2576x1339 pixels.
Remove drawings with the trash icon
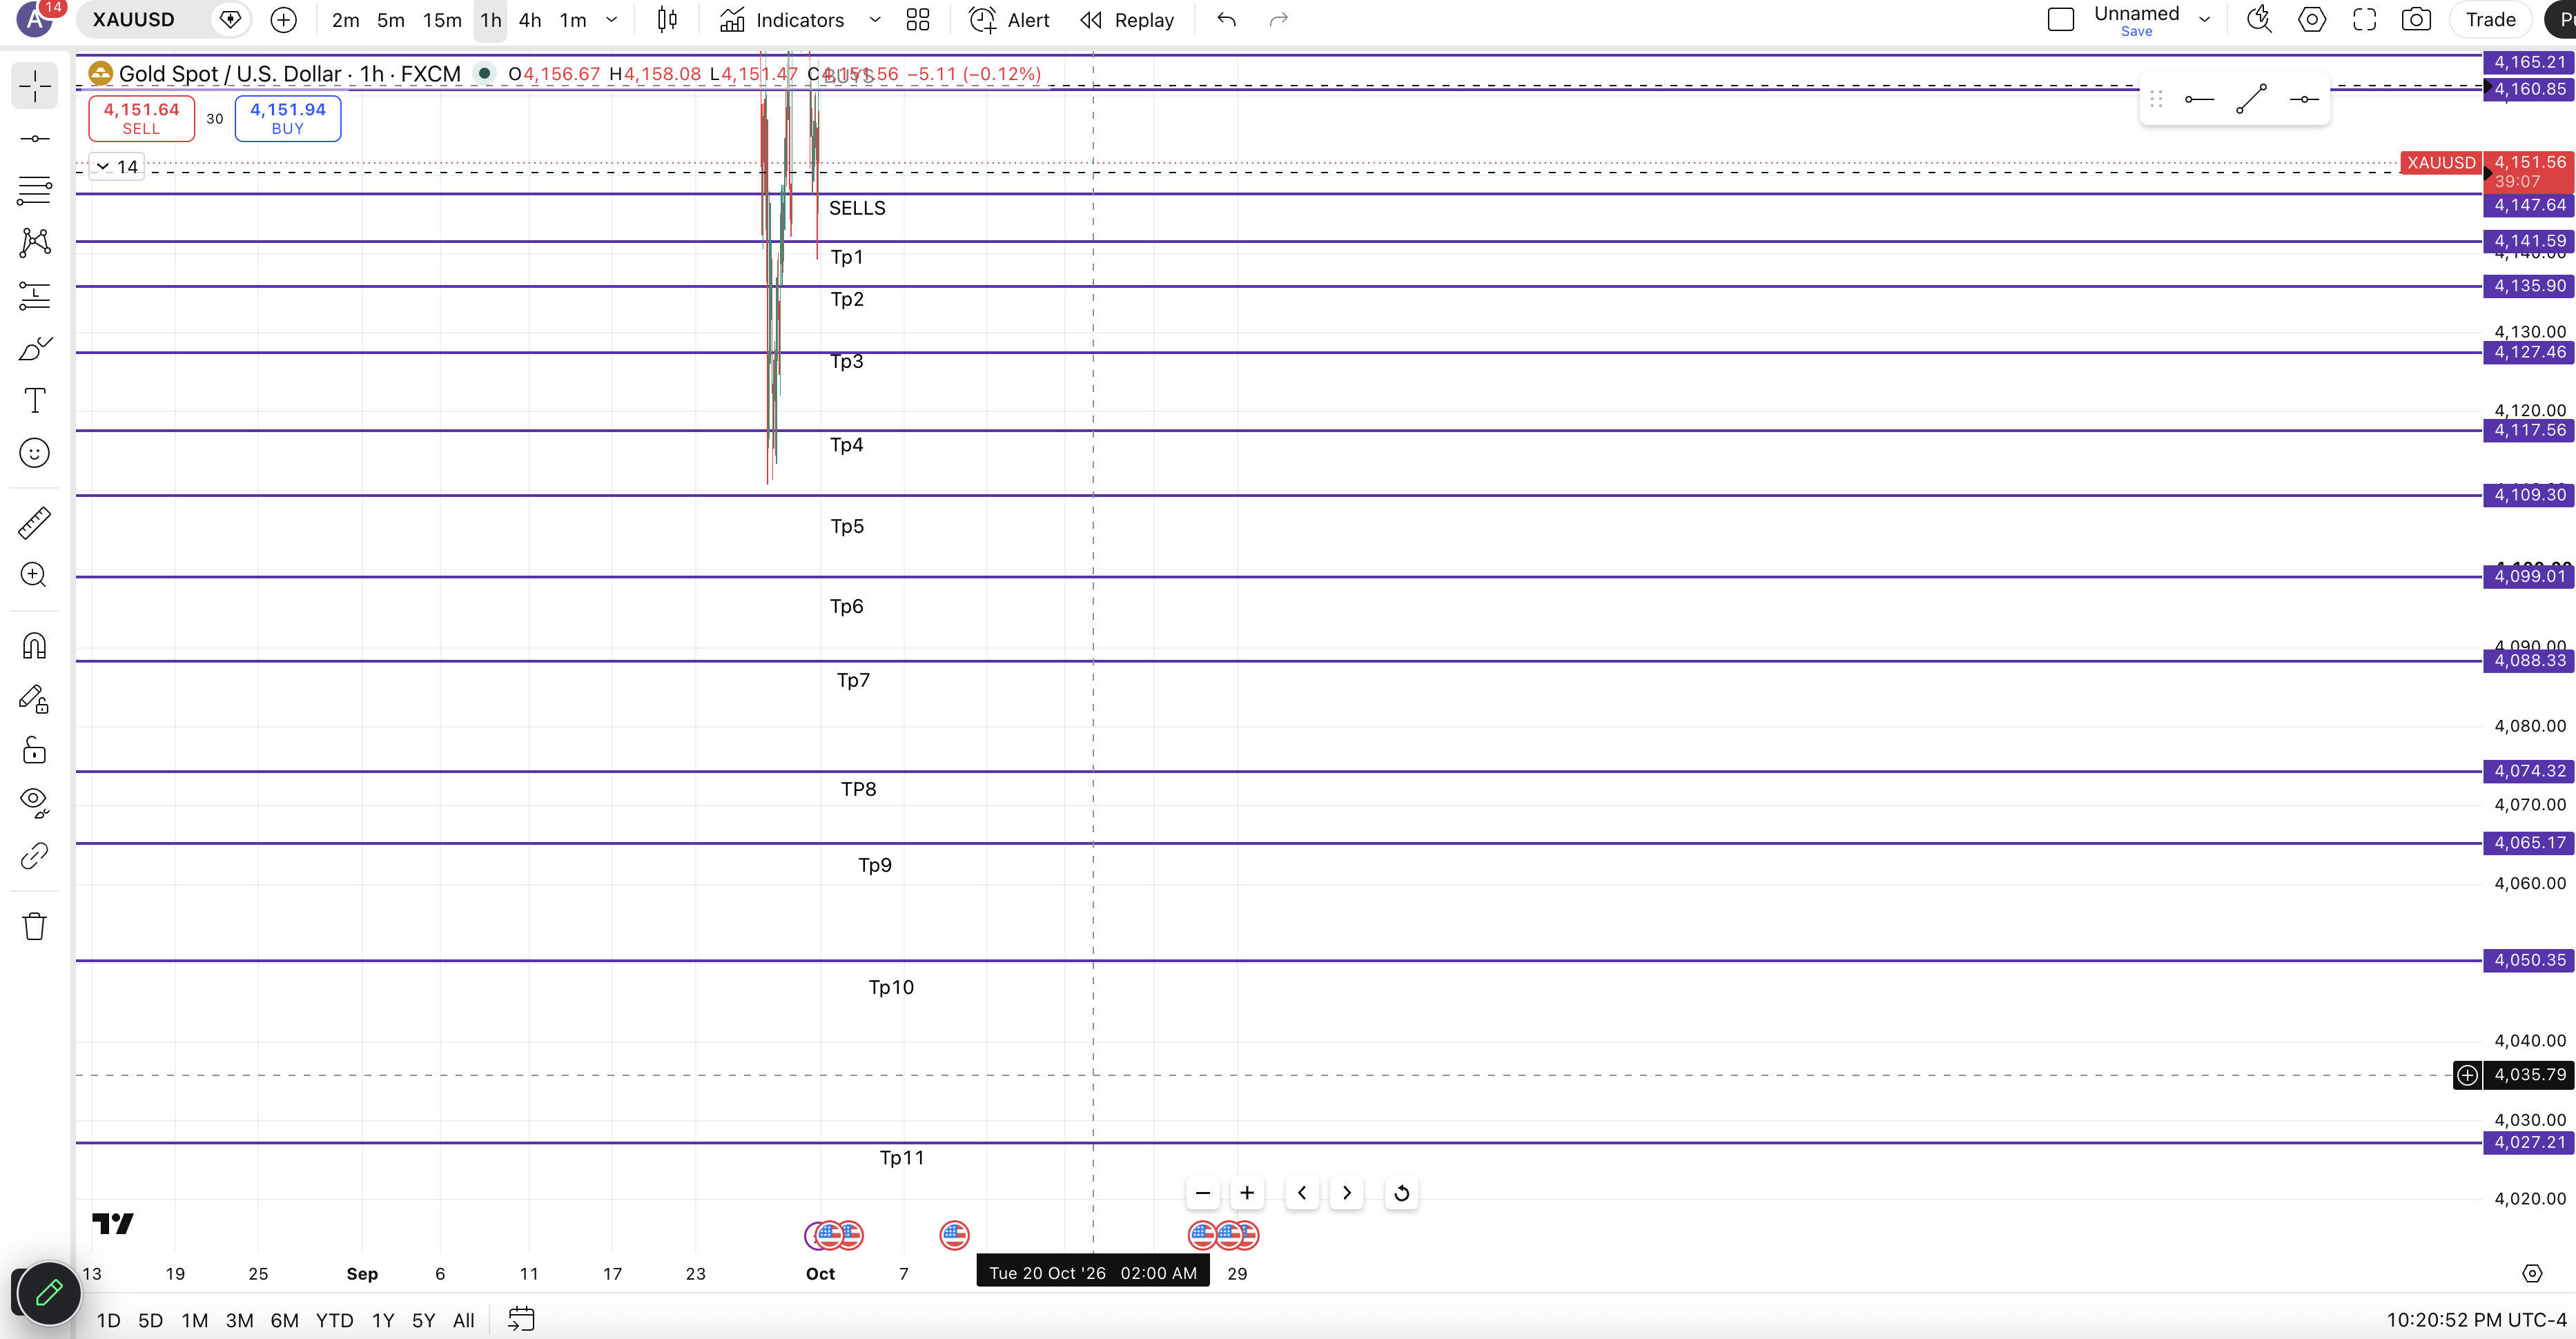[34, 926]
